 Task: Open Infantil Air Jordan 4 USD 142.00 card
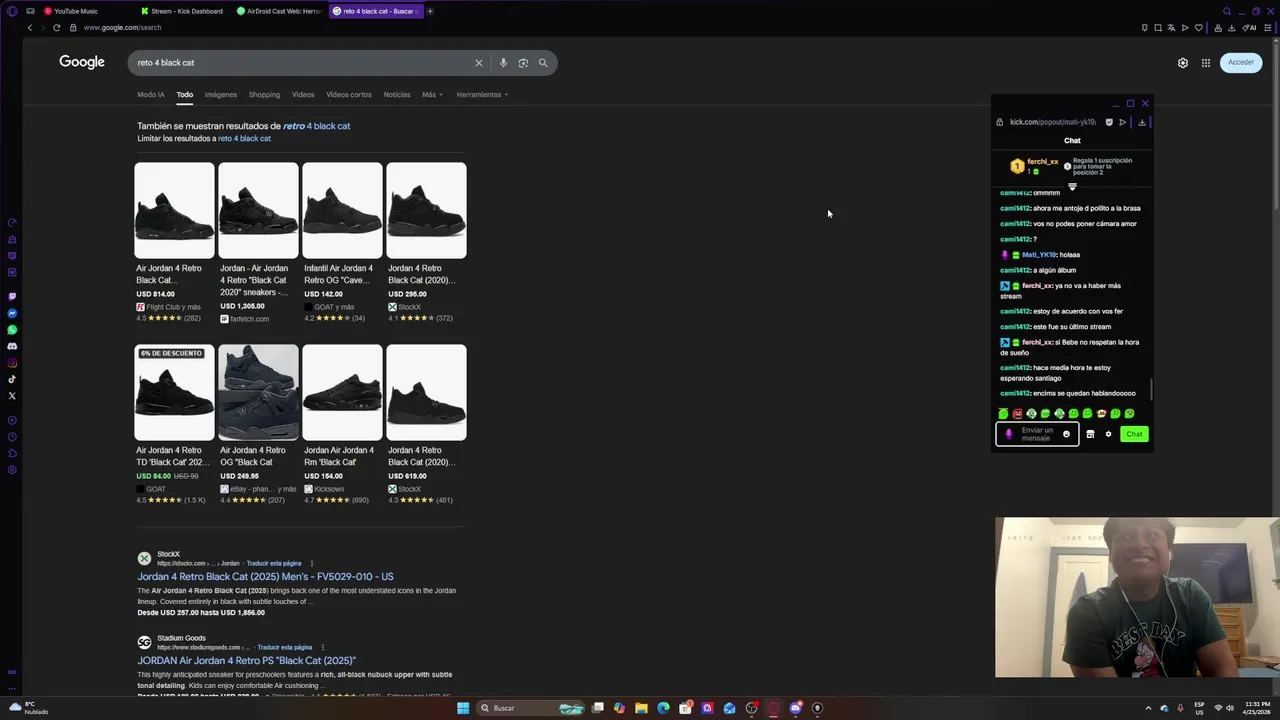click(x=342, y=243)
